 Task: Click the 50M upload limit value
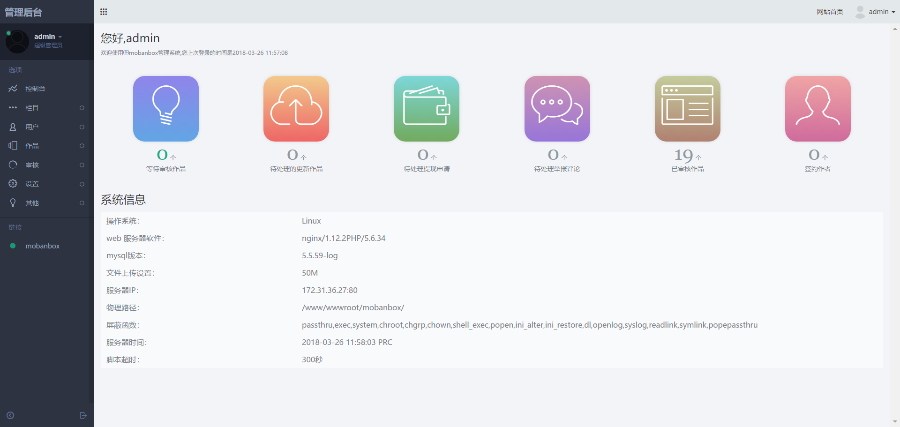(x=309, y=273)
